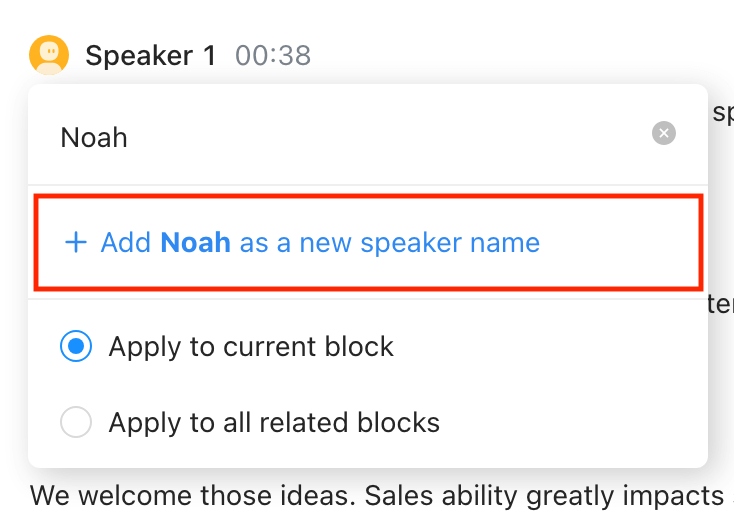Select the Apply to all related blocks radio button

point(76,422)
